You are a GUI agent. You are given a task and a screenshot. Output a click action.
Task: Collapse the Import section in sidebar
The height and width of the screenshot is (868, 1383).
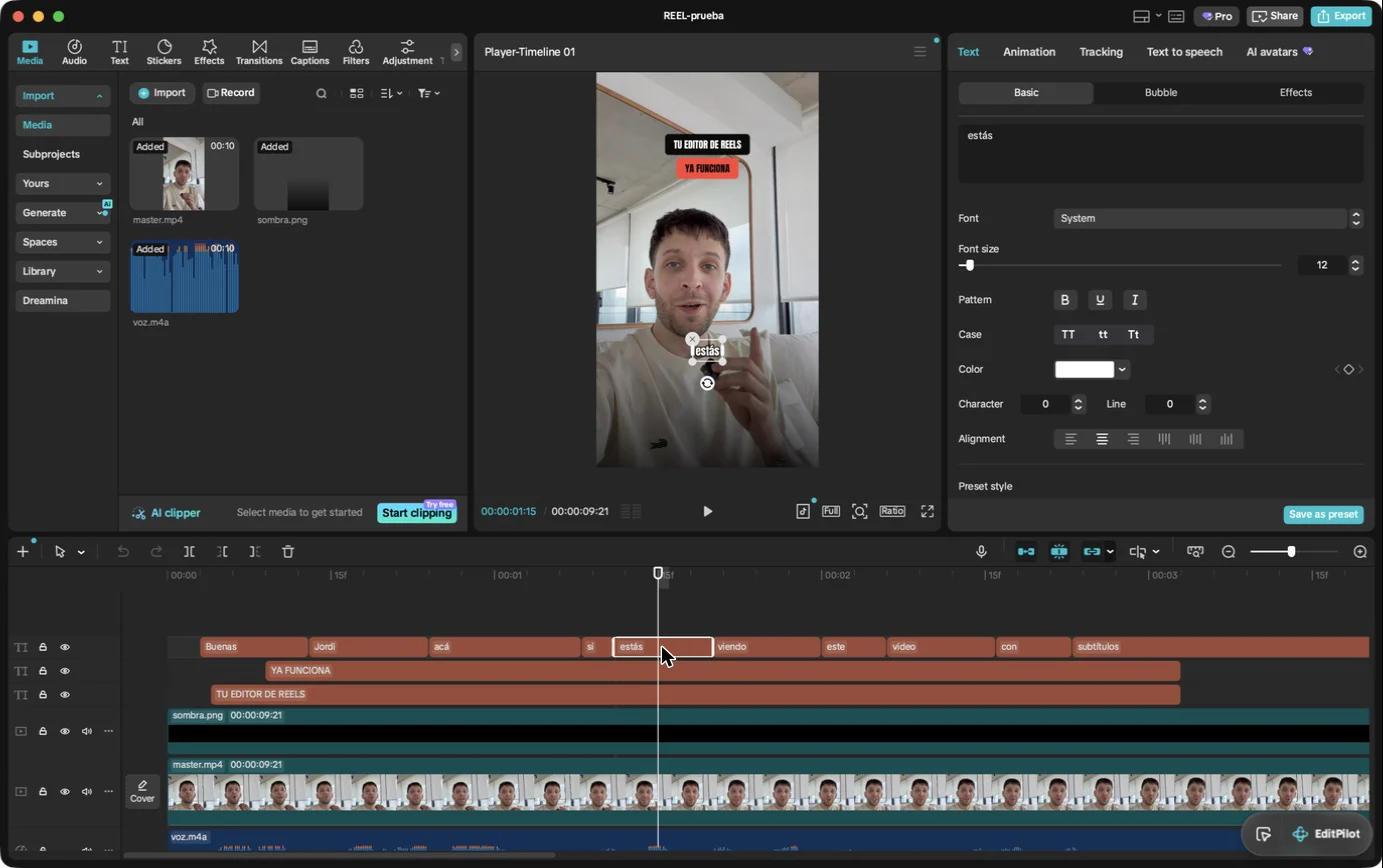coord(63,96)
